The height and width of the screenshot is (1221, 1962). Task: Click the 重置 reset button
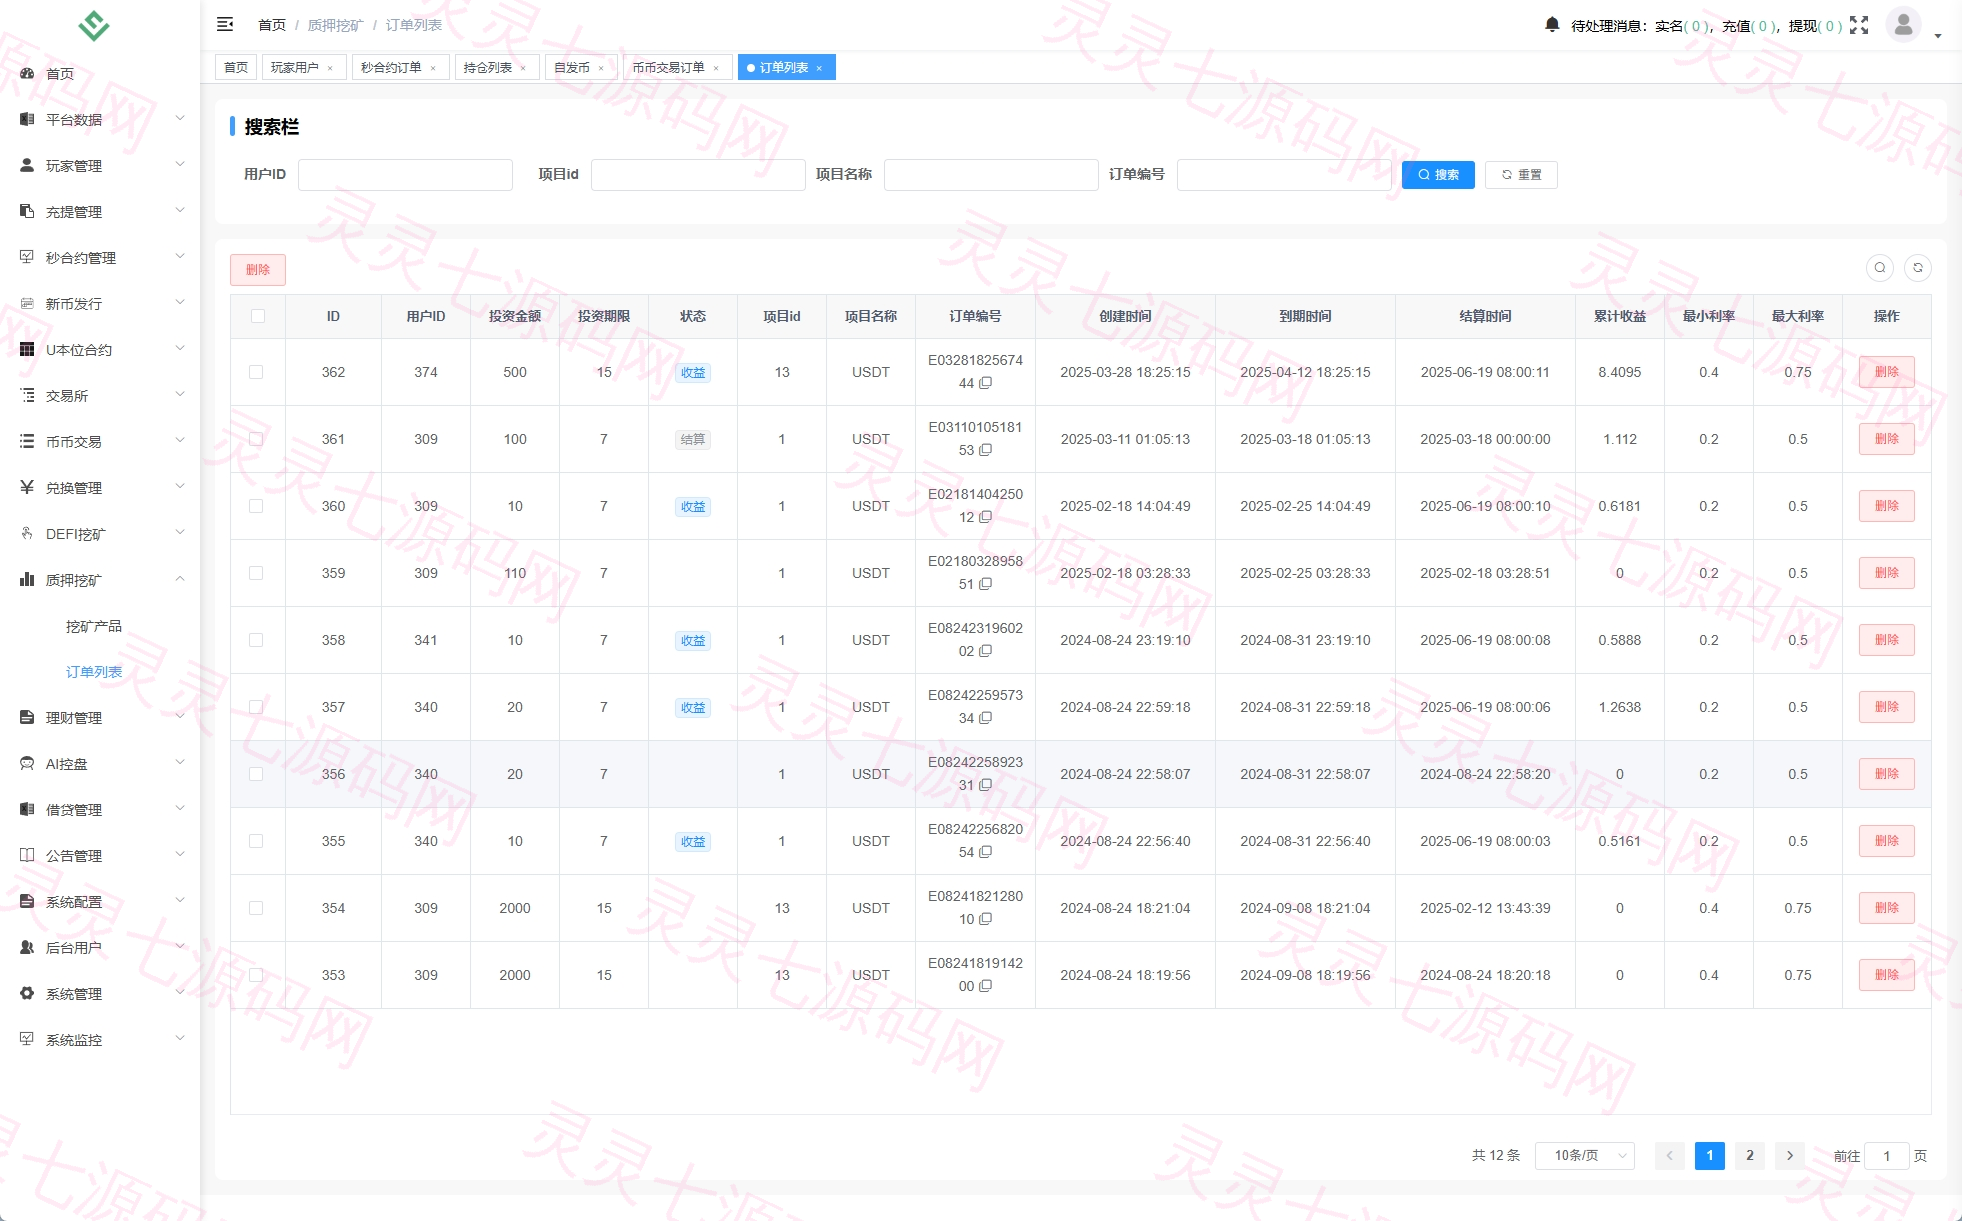tap(1521, 174)
